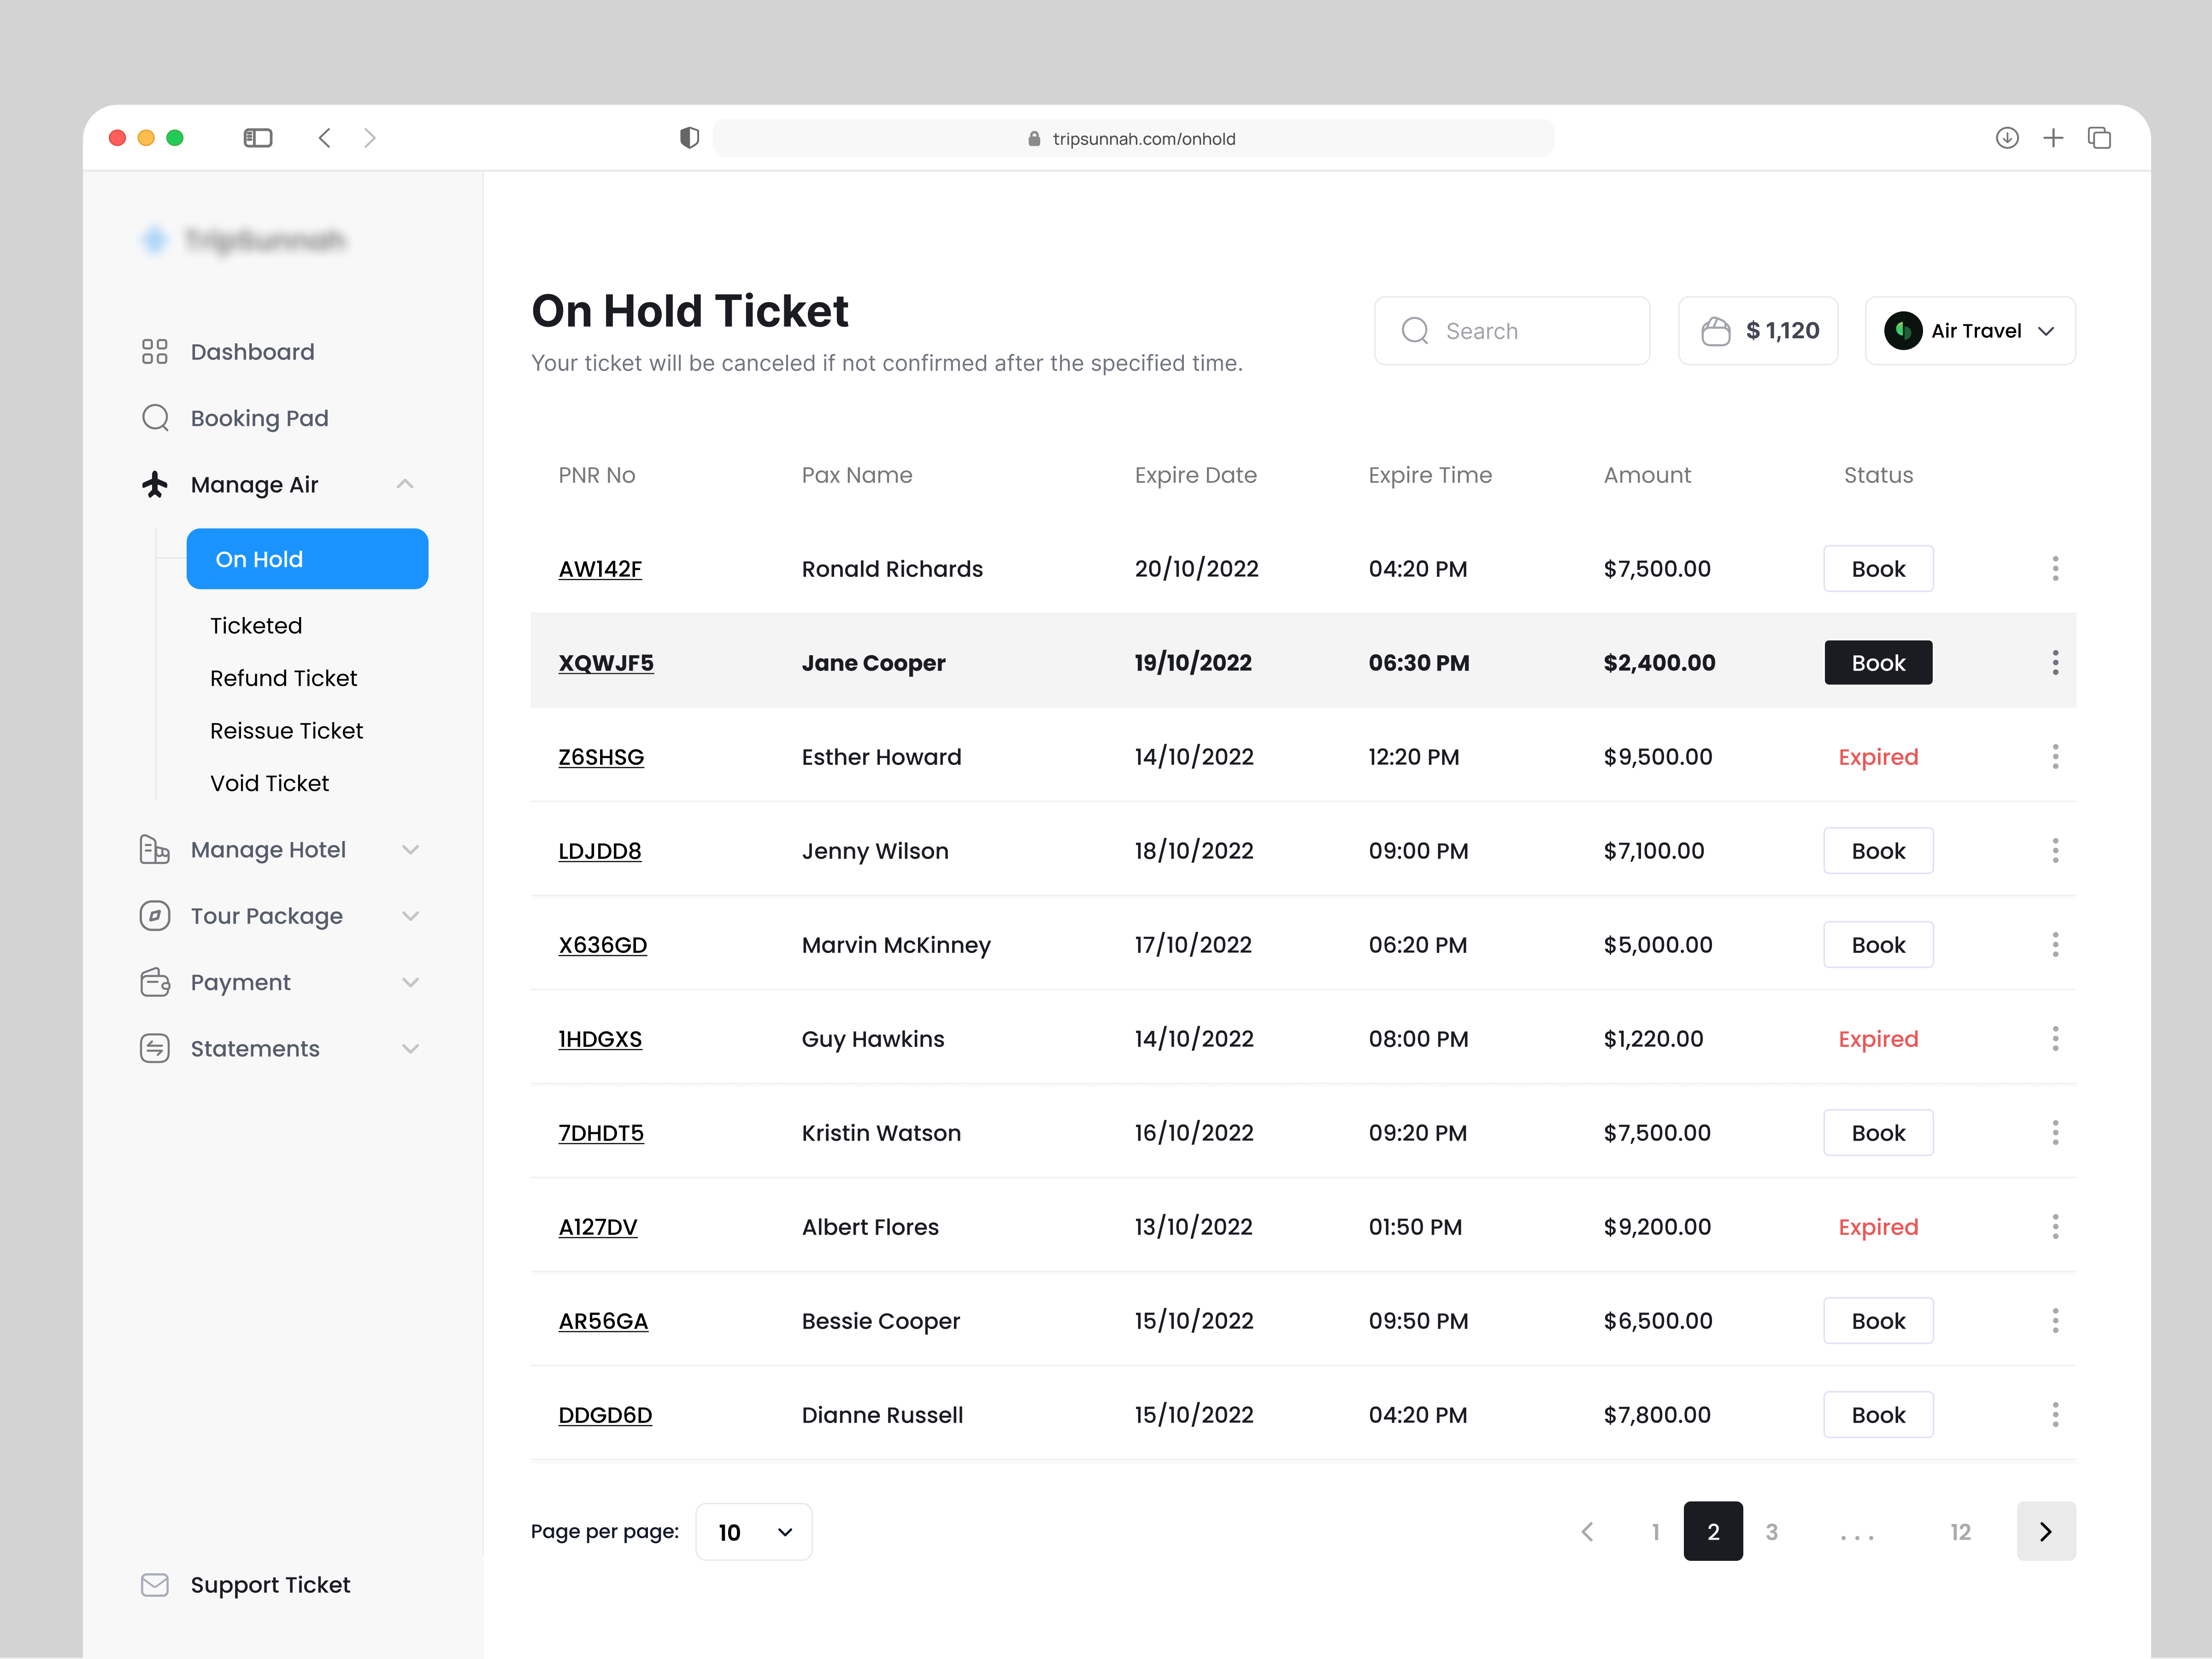Go to Refund Ticket section
This screenshot has height=1659, width=2212.
(283, 678)
